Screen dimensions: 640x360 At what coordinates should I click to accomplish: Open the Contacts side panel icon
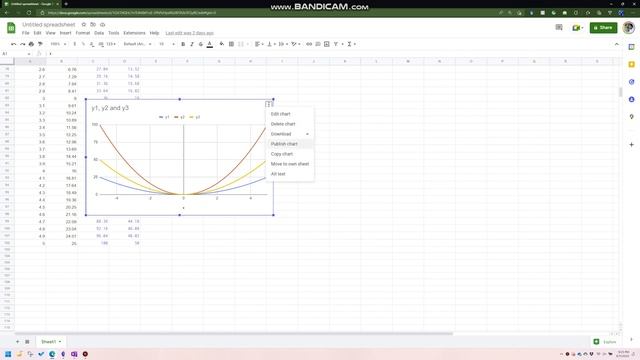click(631, 100)
